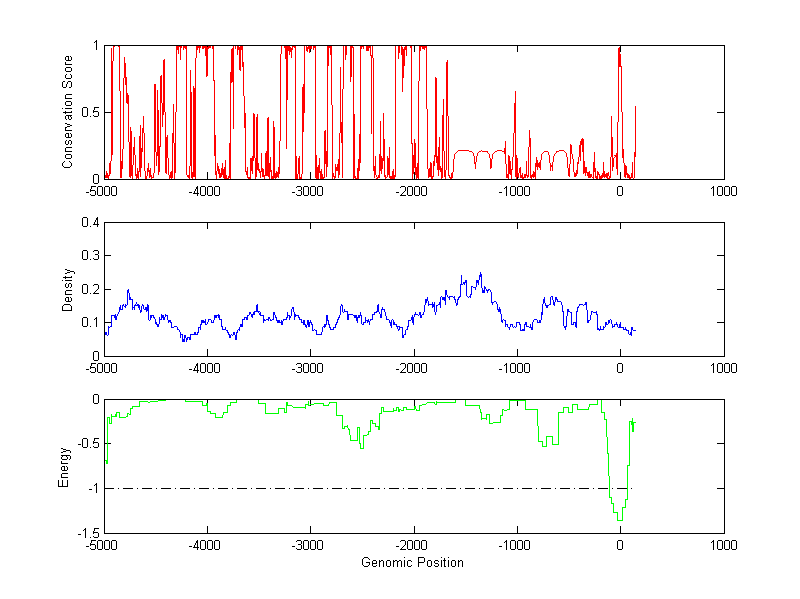The width and height of the screenshot is (800, 599).
Task: Click the 'Density' y-axis label
Action: coord(68,289)
